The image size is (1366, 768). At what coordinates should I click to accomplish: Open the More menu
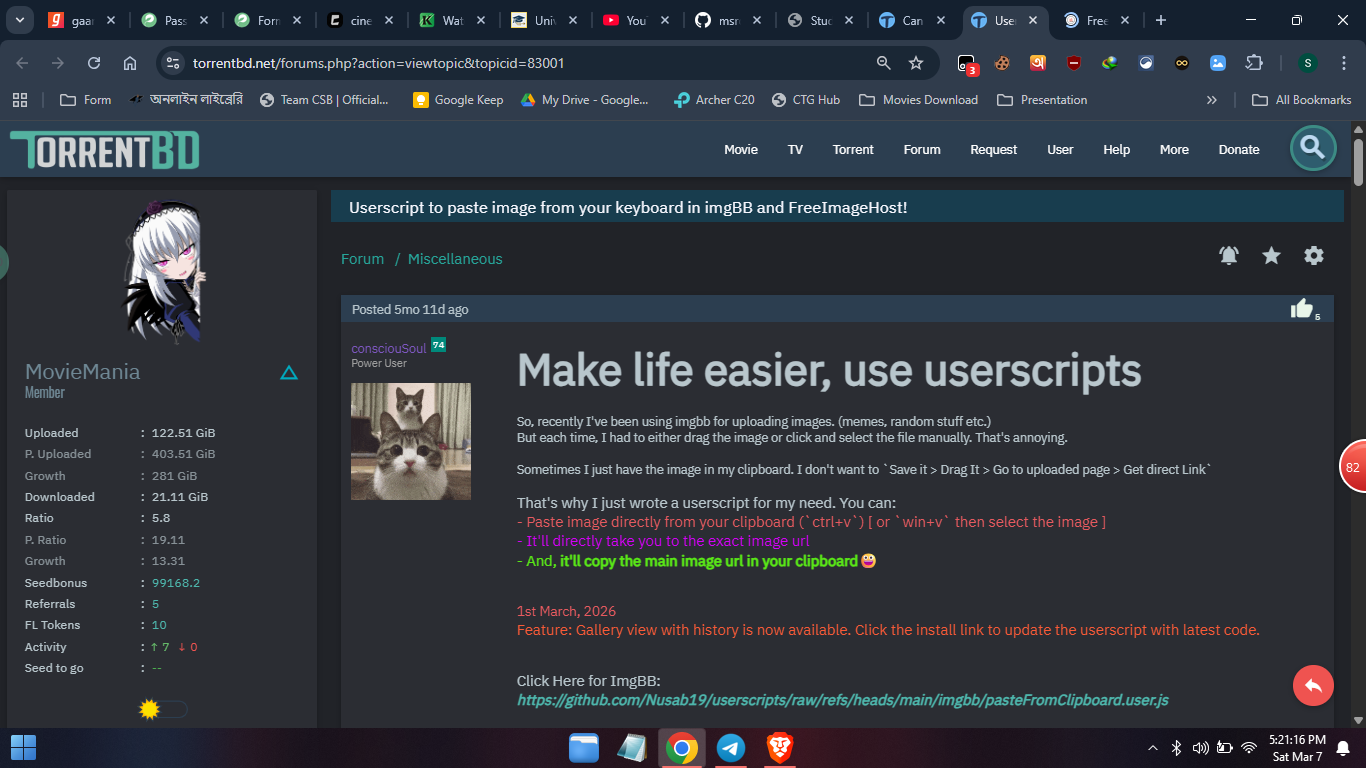click(x=1174, y=150)
